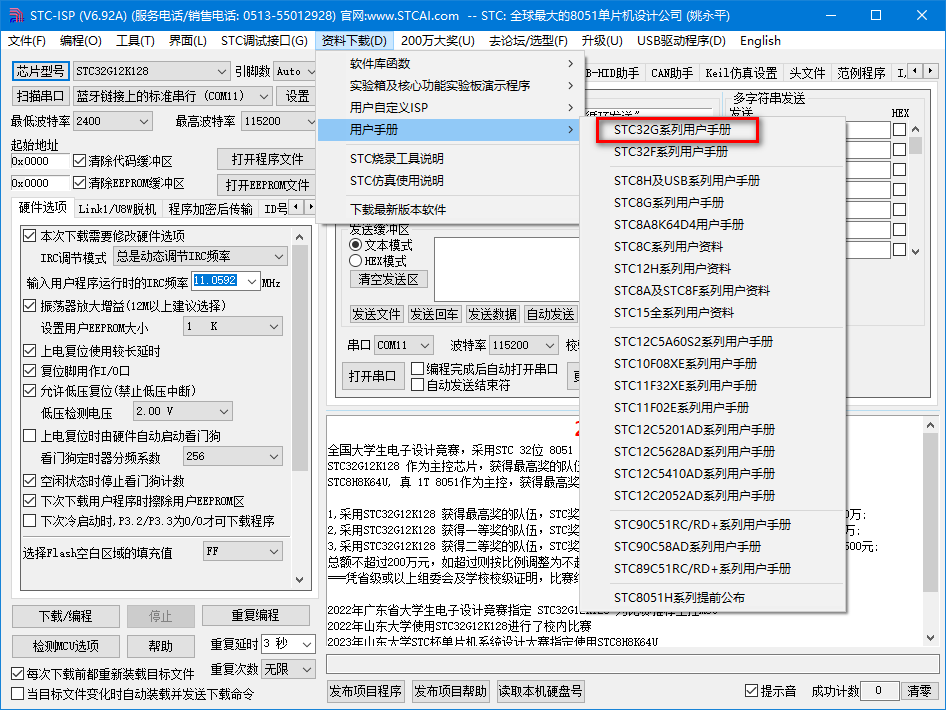Switch to English language menu
Image resolution: width=946 pixels, height=710 pixels.
pos(760,40)
